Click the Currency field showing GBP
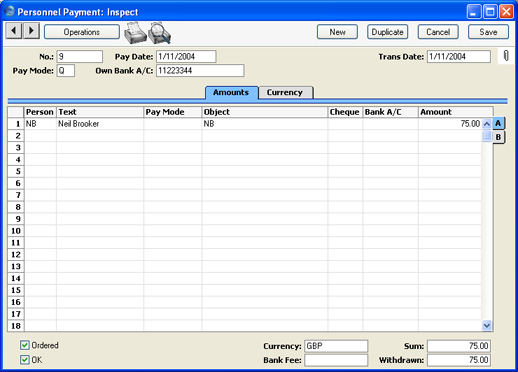This screenshot has width=518, height=372. click(x=336, y=346)
